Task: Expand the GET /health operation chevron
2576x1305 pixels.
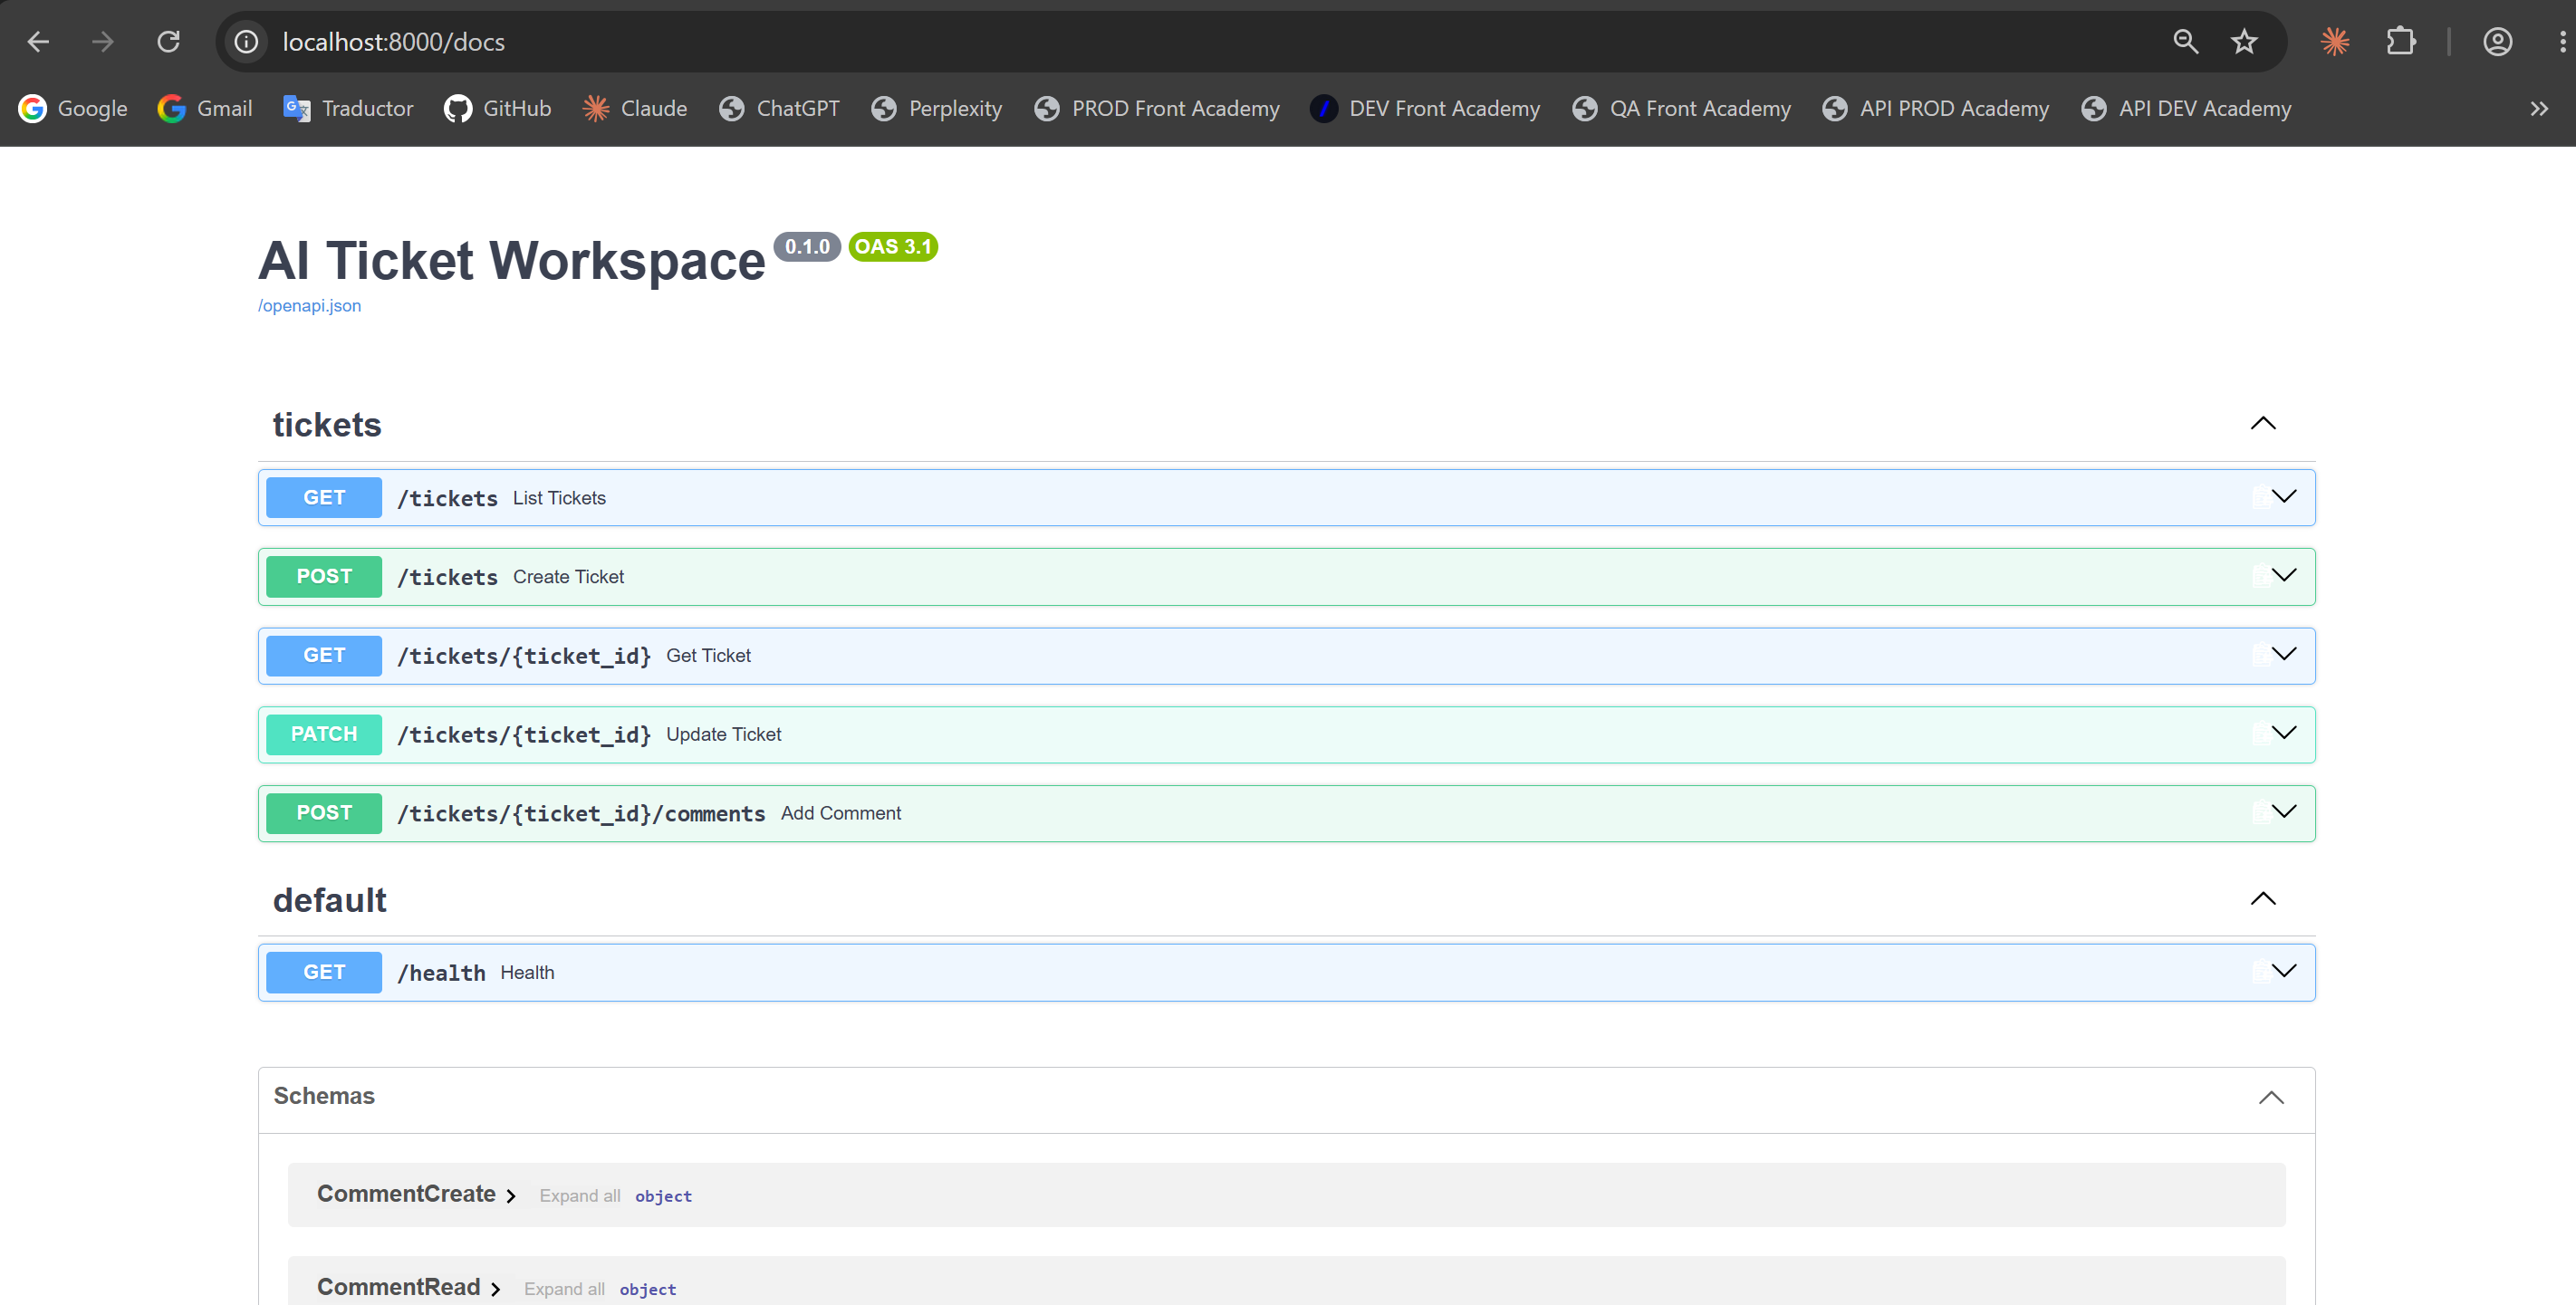Action: coord(2284,971)
